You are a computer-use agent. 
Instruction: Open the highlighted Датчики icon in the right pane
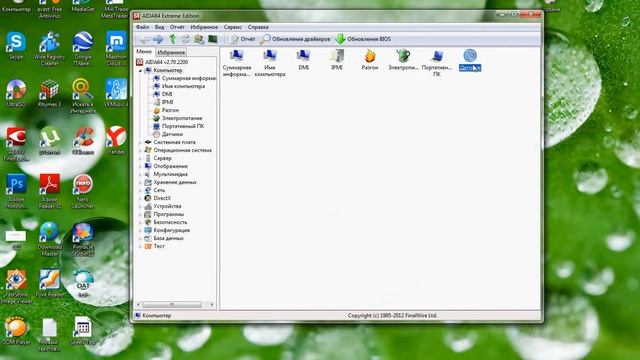pyautogui.click(x=470, y=60)
